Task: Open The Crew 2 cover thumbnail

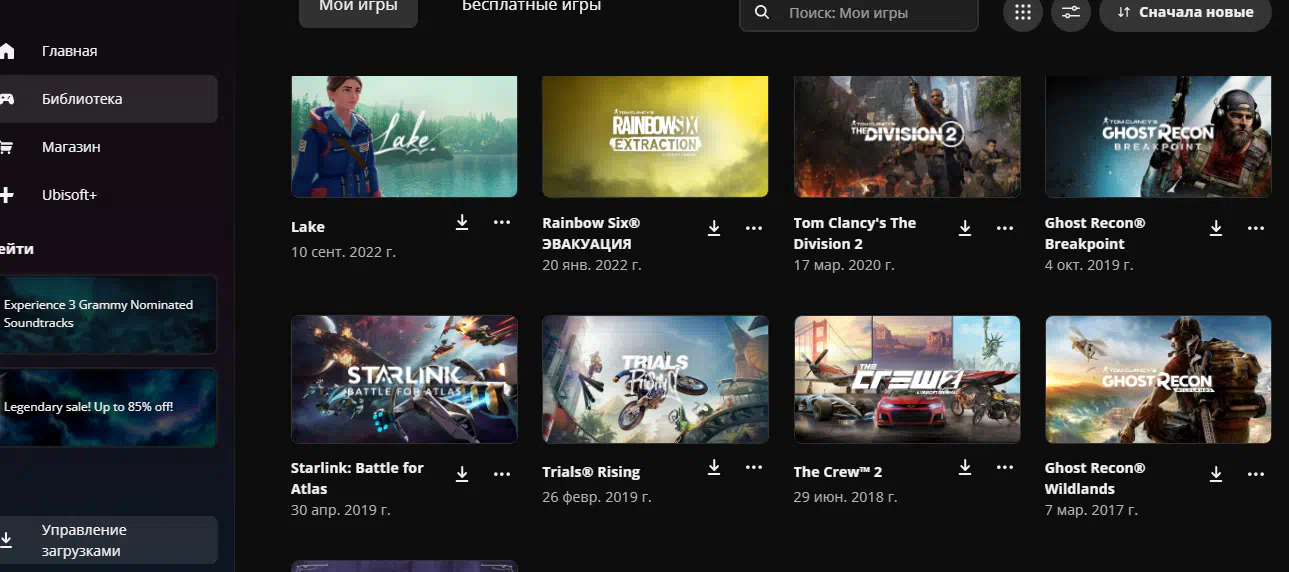Action: point(907,379)
